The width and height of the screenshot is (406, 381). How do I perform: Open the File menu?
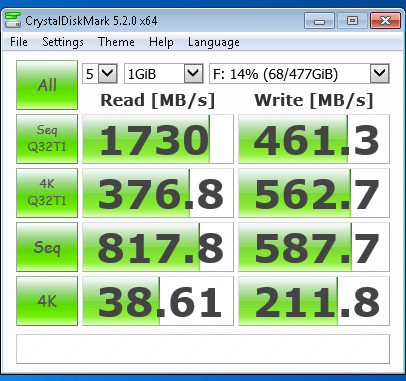tap(19, 42)
